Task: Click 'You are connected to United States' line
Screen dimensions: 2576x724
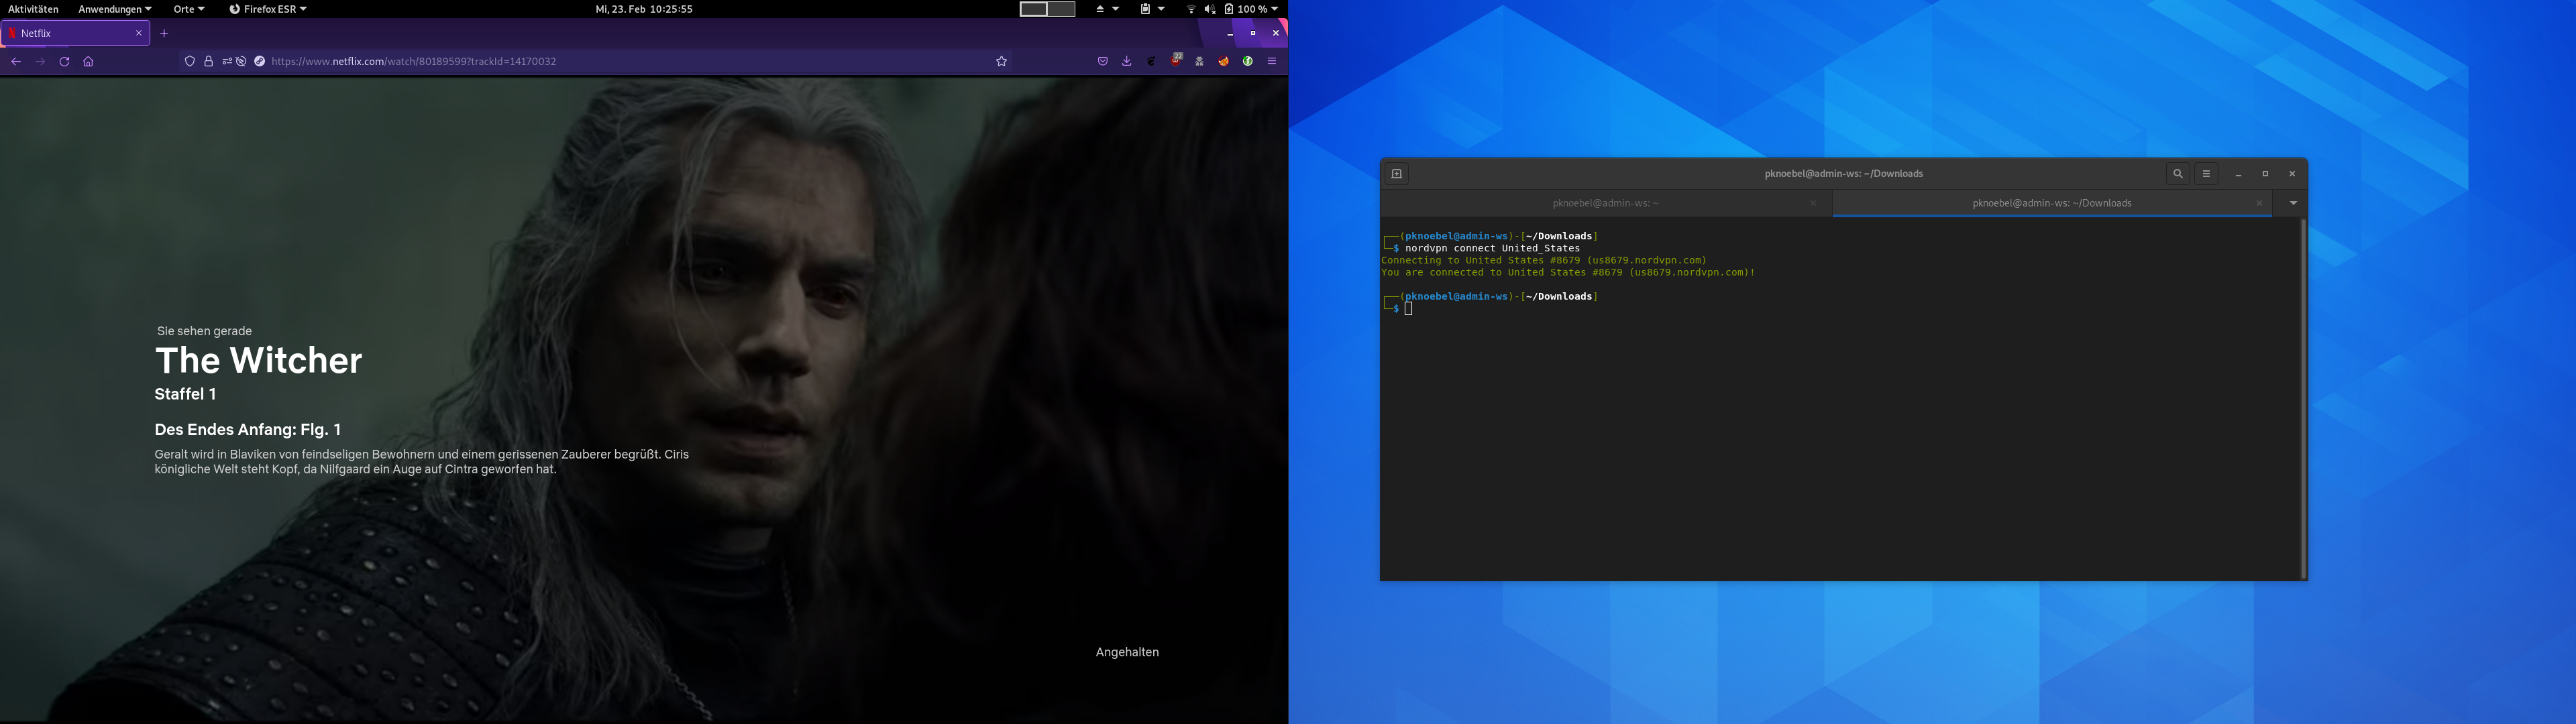Action: tap(1568, 272)
